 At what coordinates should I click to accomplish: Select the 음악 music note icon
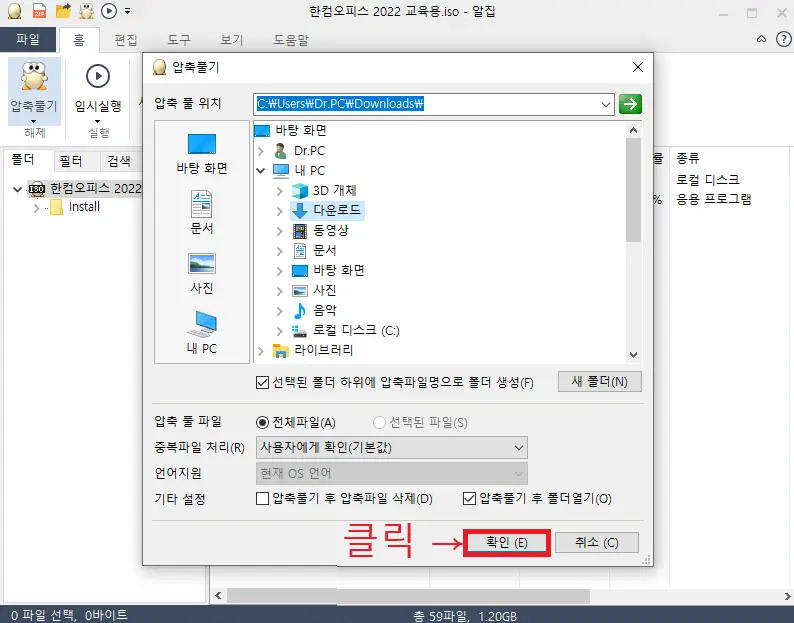300,310
